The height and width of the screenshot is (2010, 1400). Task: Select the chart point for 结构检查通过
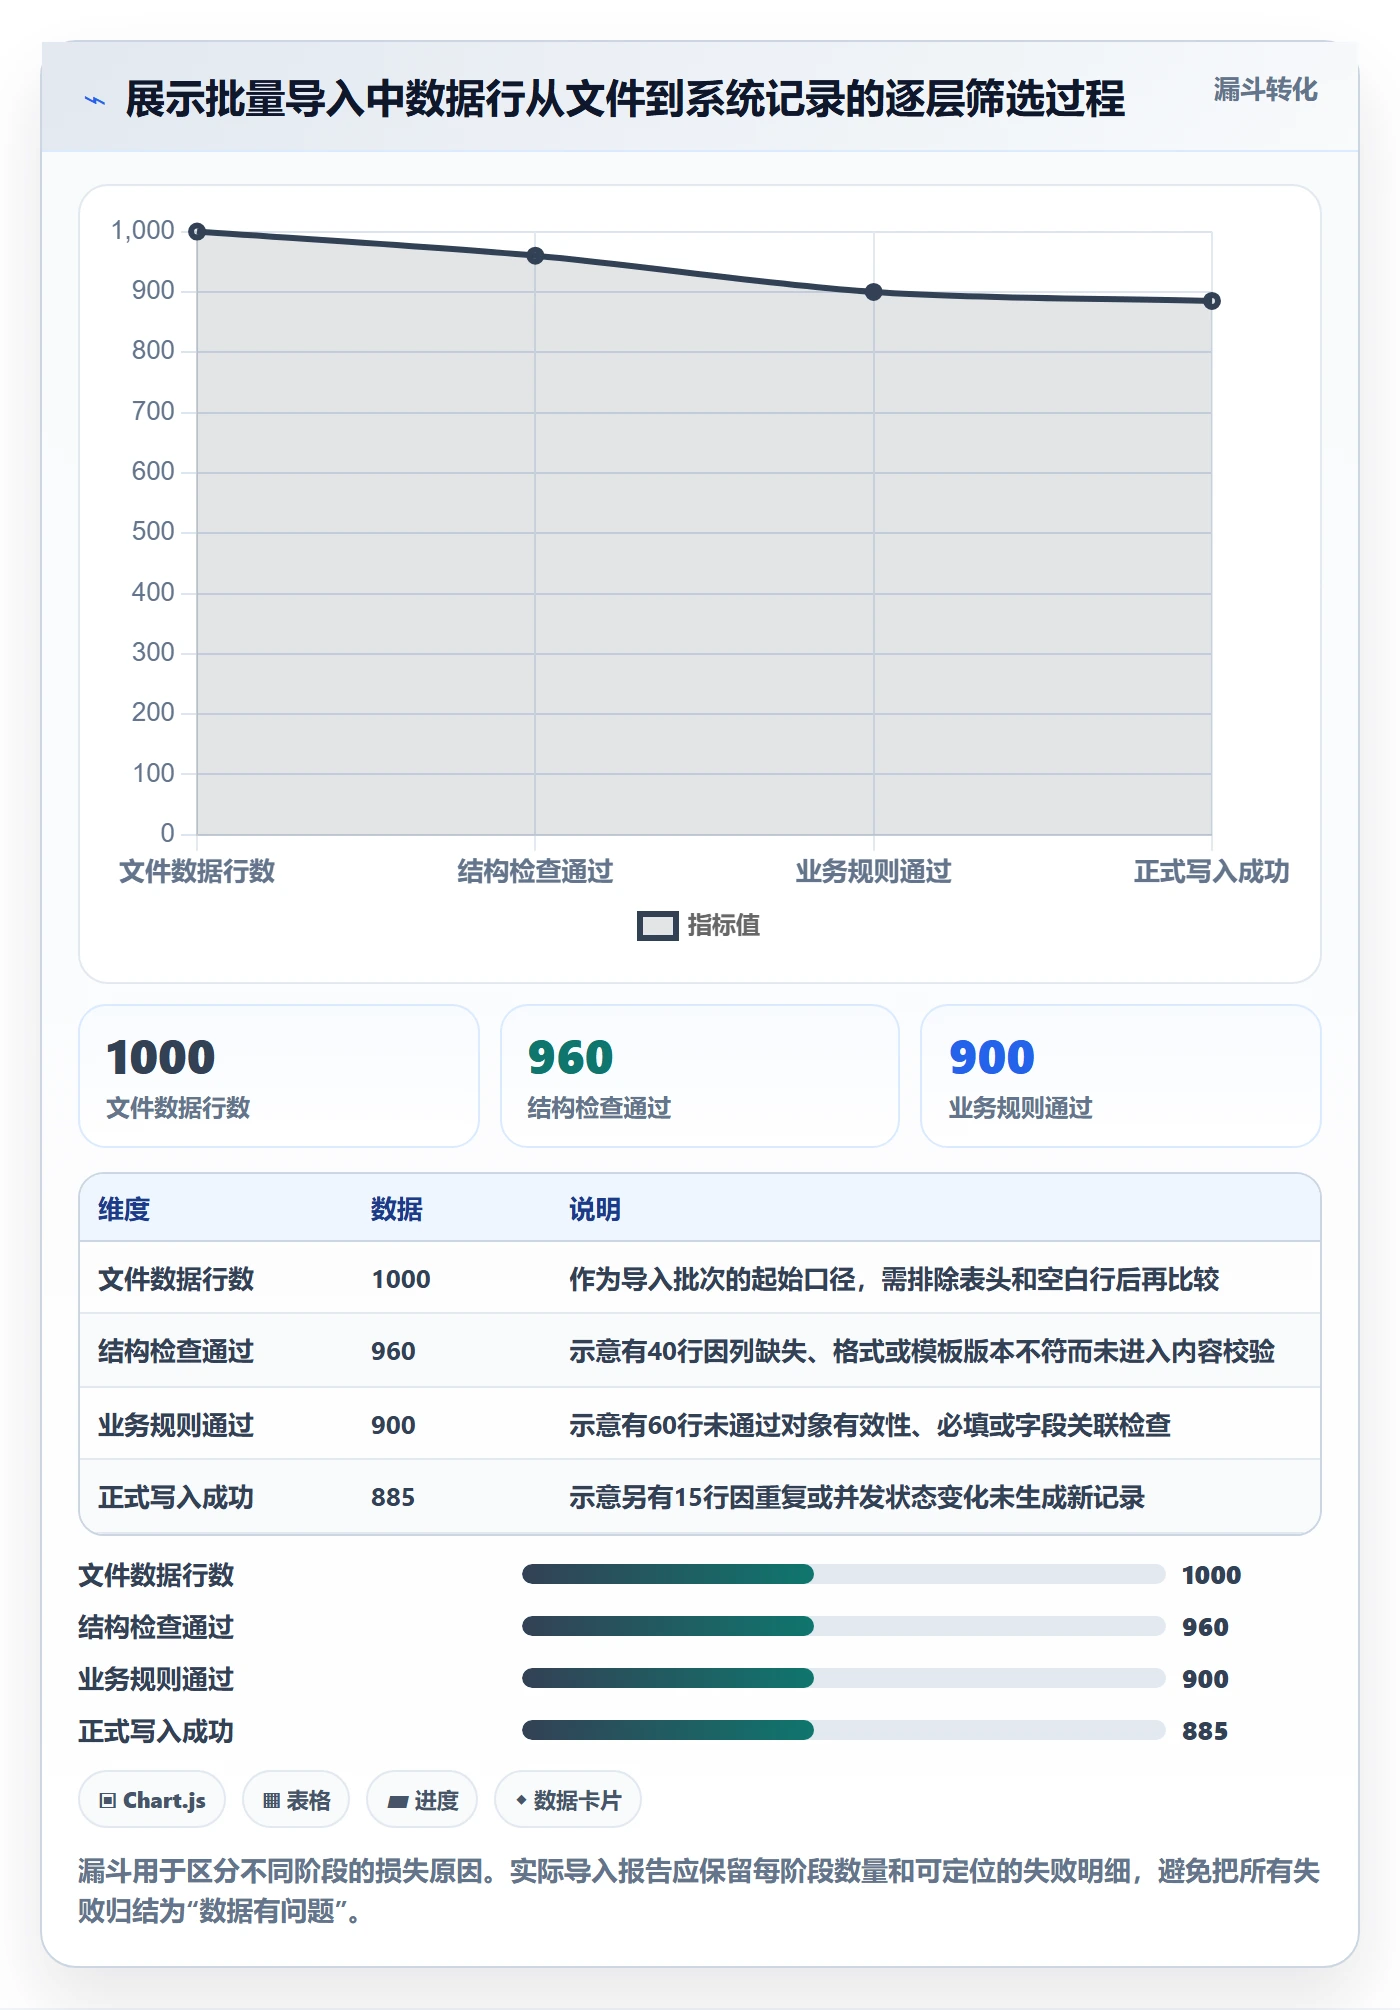pyautogui.click(x=535, y=256)
